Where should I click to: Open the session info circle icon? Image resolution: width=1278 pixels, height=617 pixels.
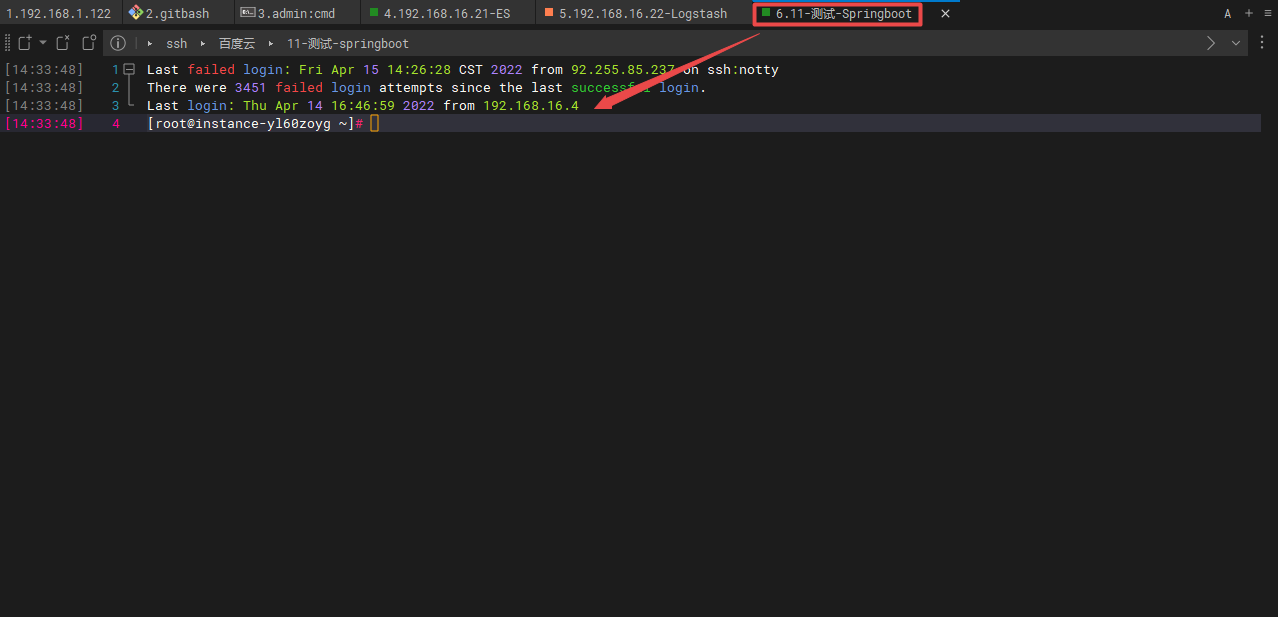(118, 43)
